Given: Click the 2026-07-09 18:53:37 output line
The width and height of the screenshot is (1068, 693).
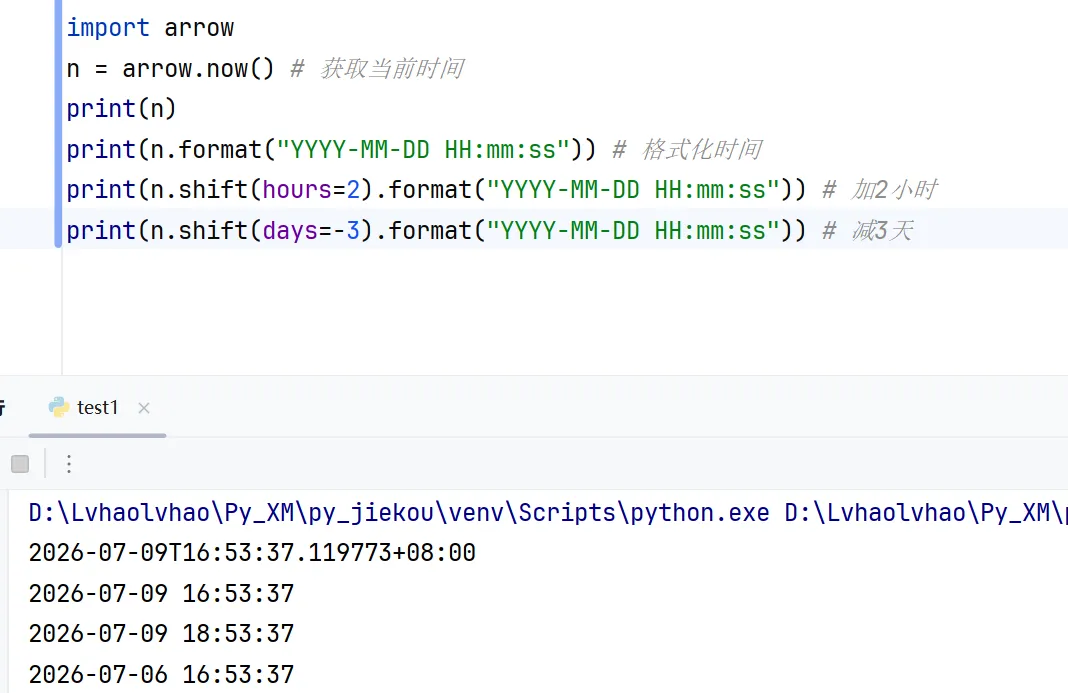Looking at the screenshot, I should click(161, 634).
